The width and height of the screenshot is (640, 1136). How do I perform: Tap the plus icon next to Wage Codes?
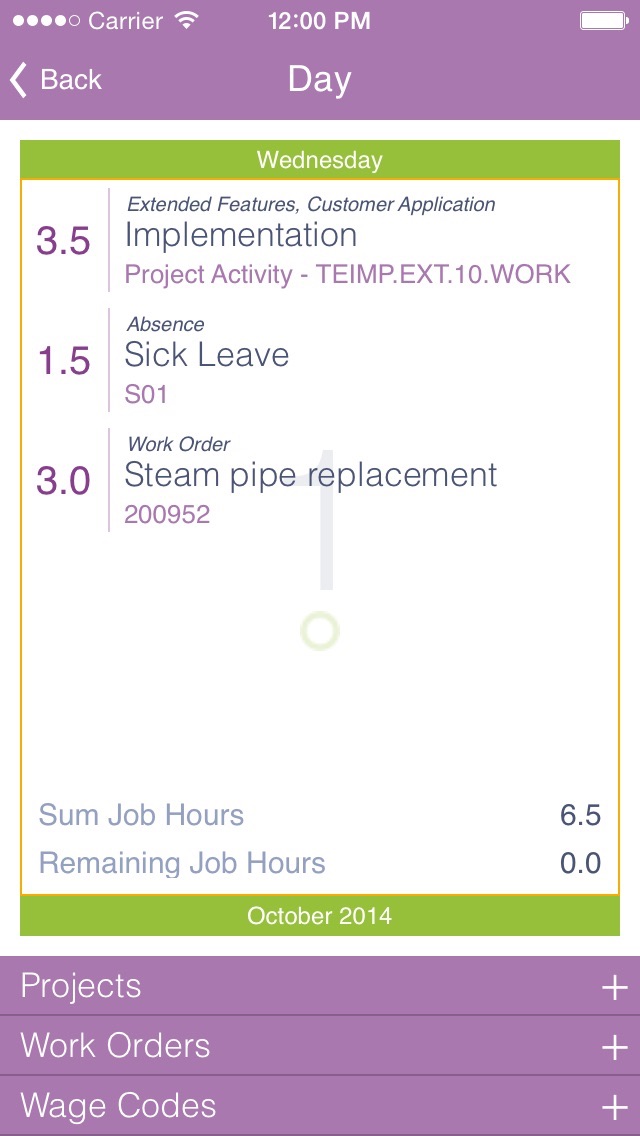(614, 1106)
